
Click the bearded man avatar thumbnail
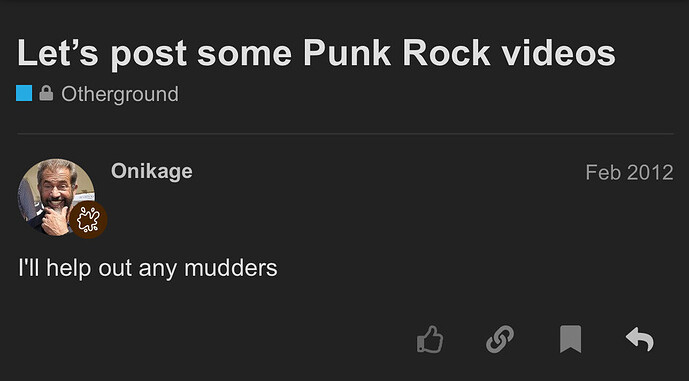[56, 197]
